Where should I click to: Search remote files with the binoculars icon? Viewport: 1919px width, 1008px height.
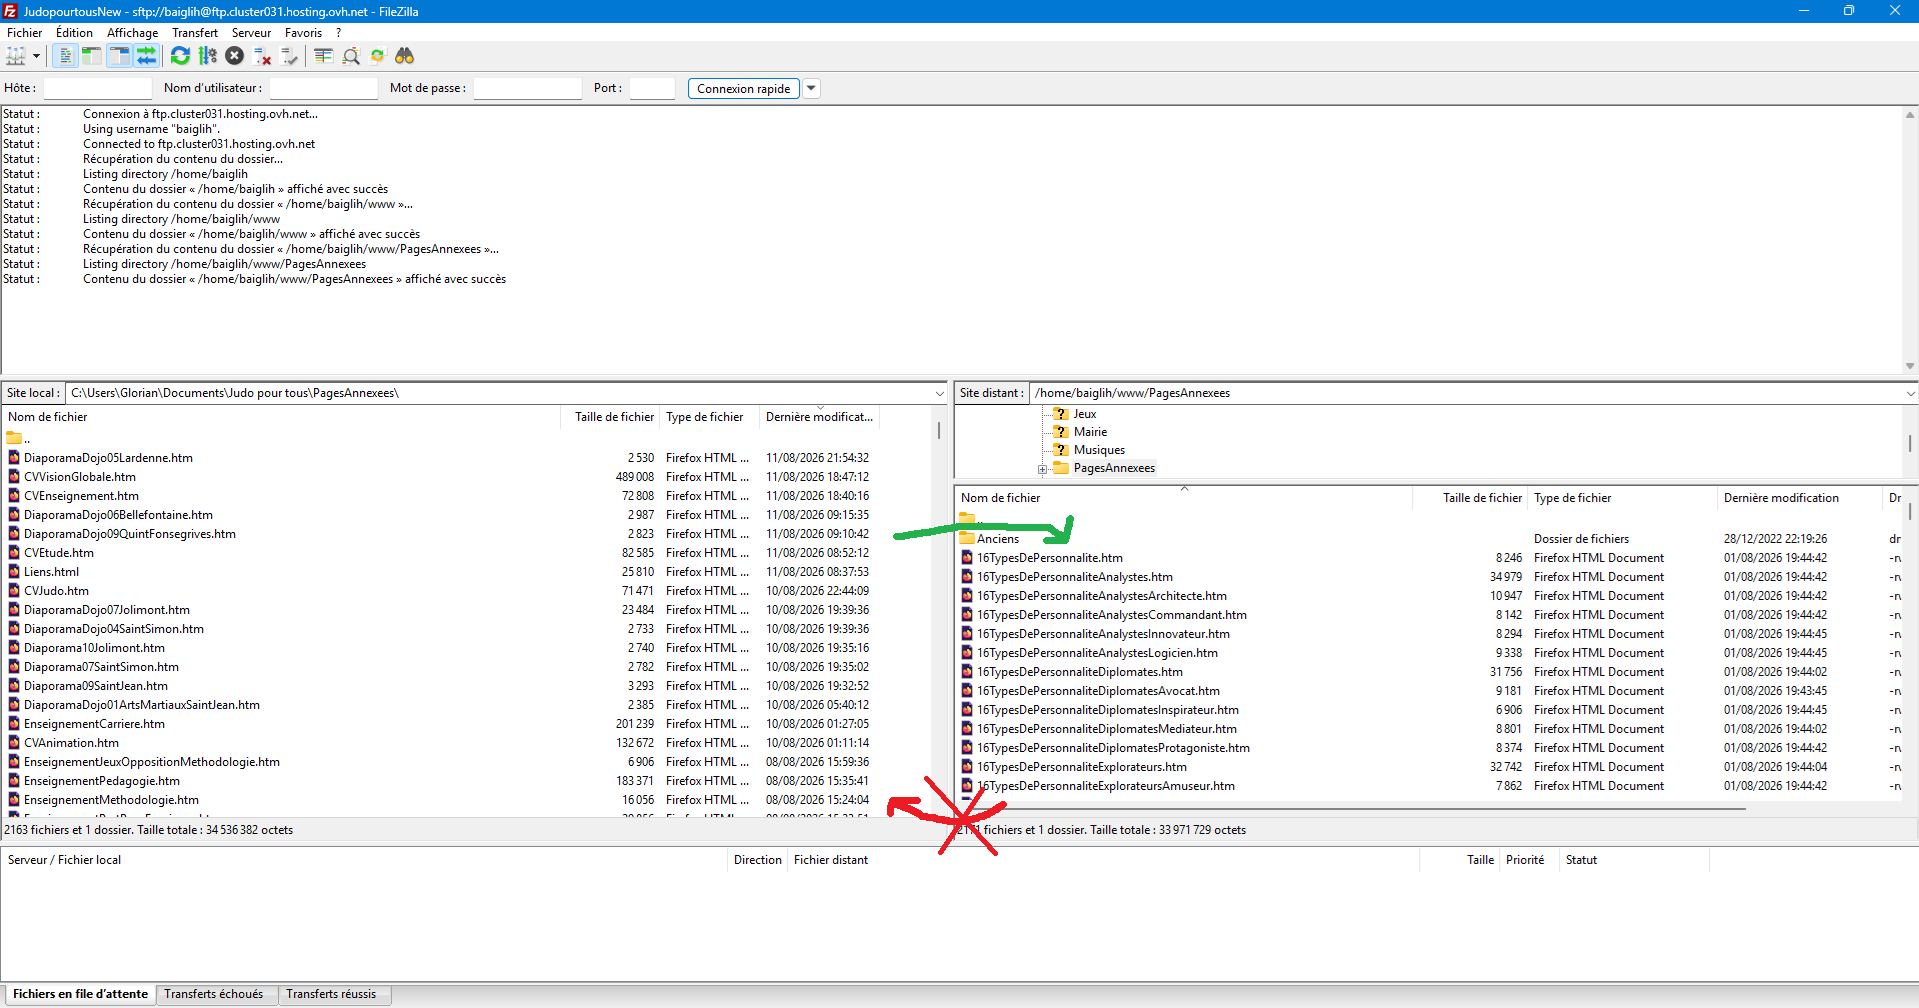pos(405,56)
